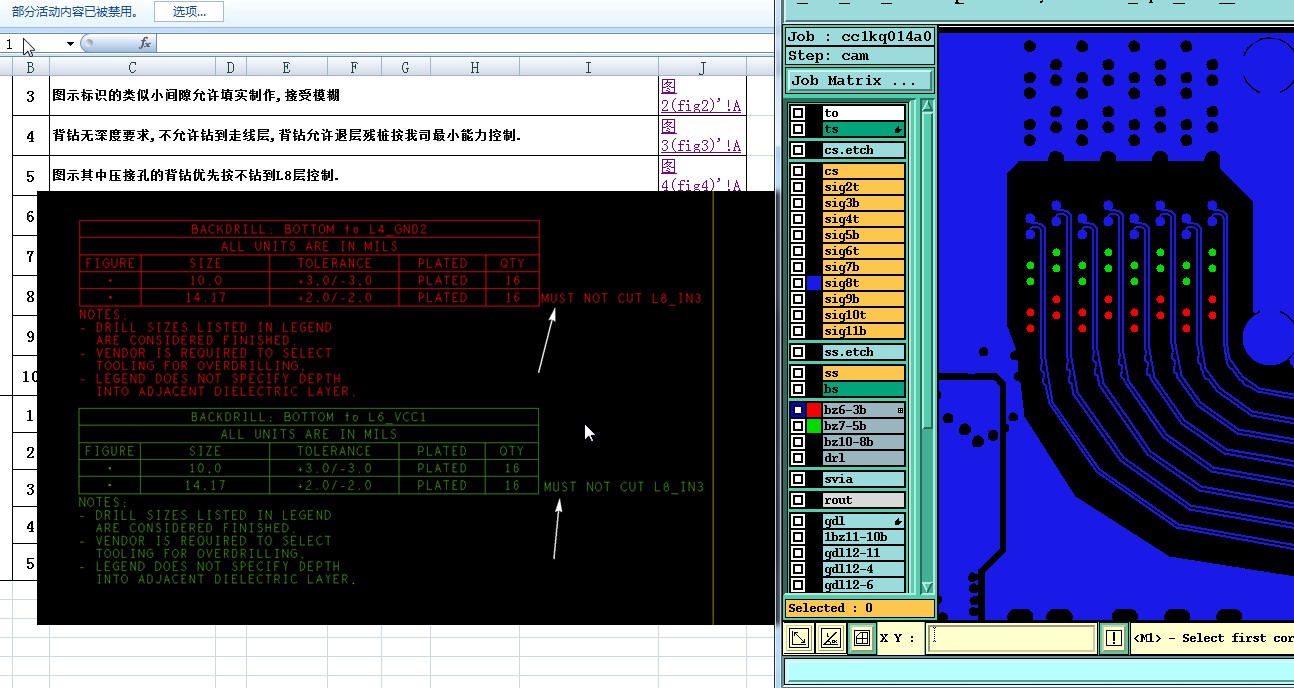Toggle the checkbox for layer cs.etch
The height and width of the screenshot is (688, 1294).
tap(798, 151)
